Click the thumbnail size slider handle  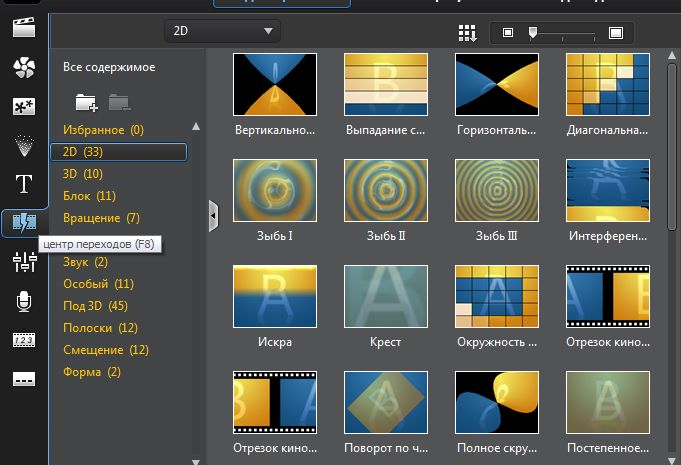pyautogui.click(x=533, y=32)
